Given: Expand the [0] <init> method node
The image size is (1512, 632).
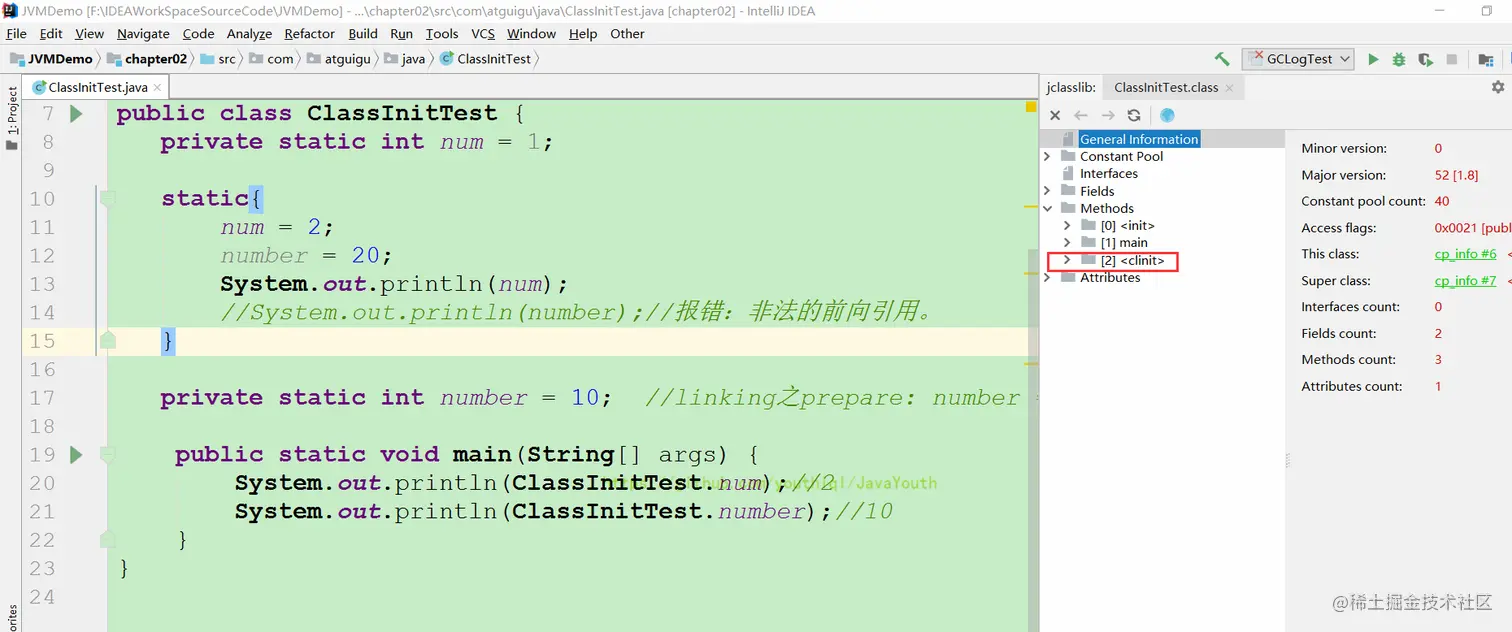Looking at the screenshot, I should (x=1067, y=225).
